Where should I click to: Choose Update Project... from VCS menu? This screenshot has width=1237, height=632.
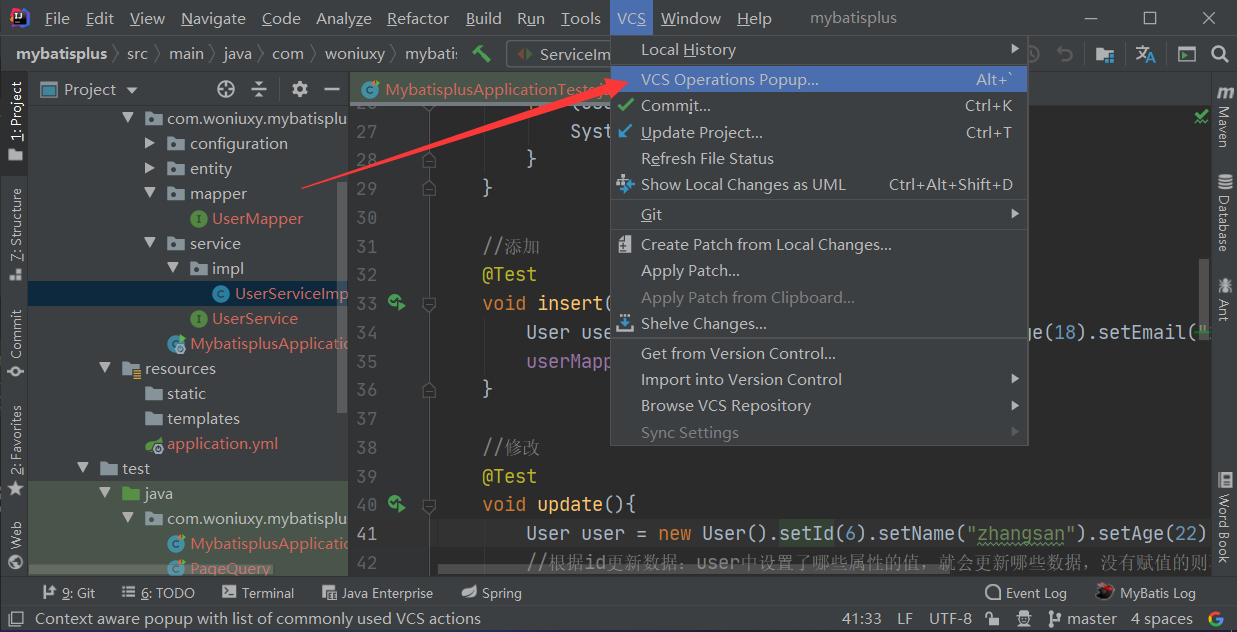pos(819,132)
